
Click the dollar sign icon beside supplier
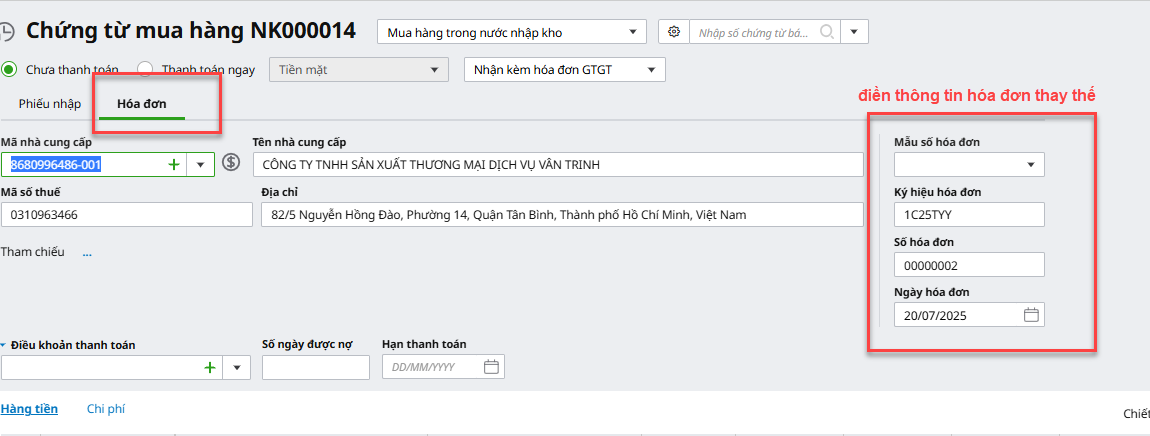point(232,163)
